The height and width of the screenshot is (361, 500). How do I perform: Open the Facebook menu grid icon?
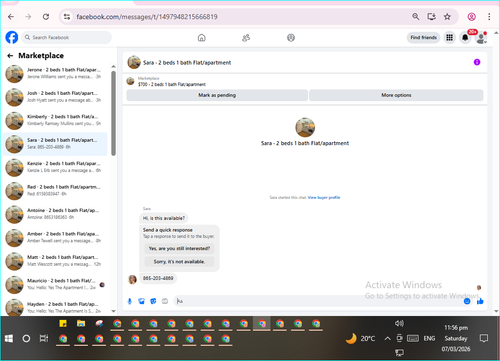pos(450,38)
